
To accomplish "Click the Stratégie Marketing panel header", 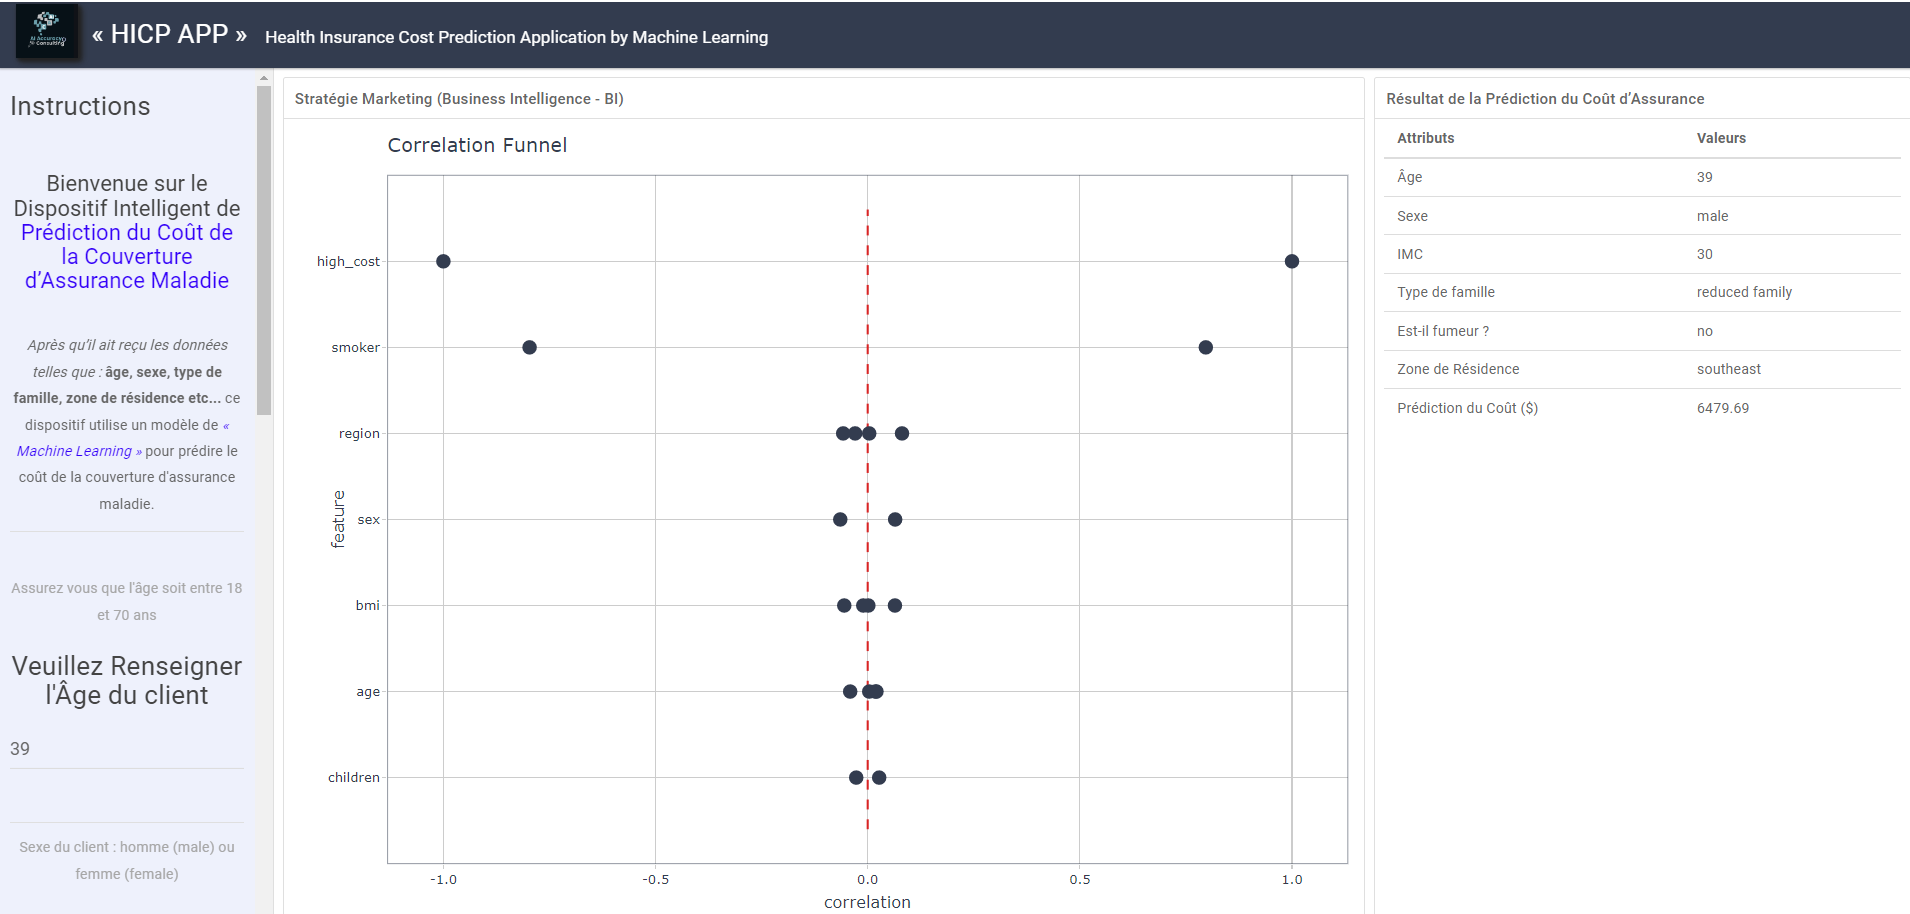I will click(459, 99).
